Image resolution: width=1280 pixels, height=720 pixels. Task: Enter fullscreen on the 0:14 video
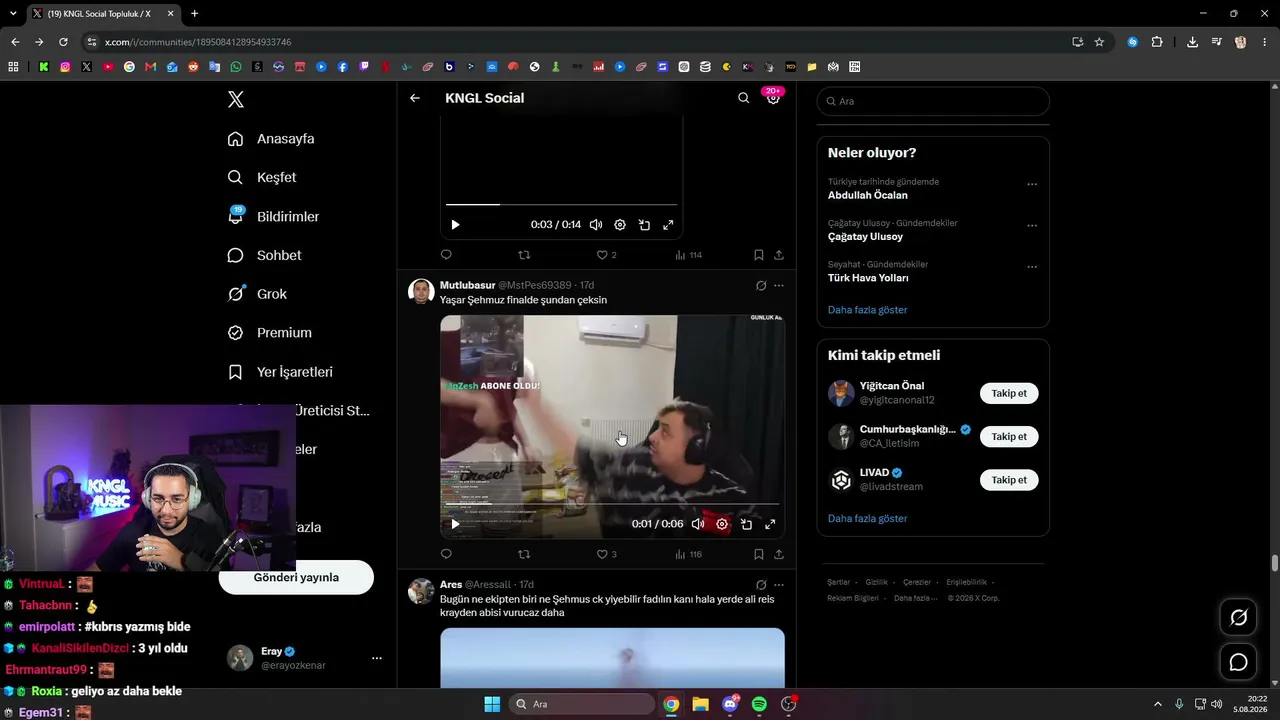tap(668, 225)
